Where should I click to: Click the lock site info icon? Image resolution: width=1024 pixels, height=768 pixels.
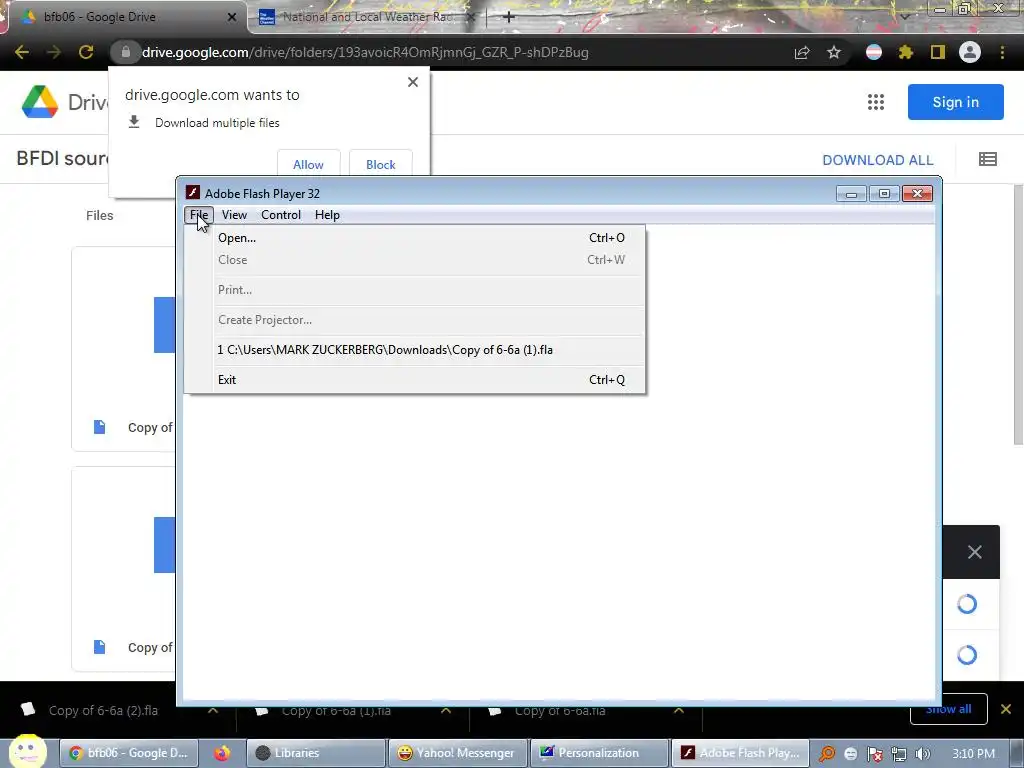[x=125, y=52]
